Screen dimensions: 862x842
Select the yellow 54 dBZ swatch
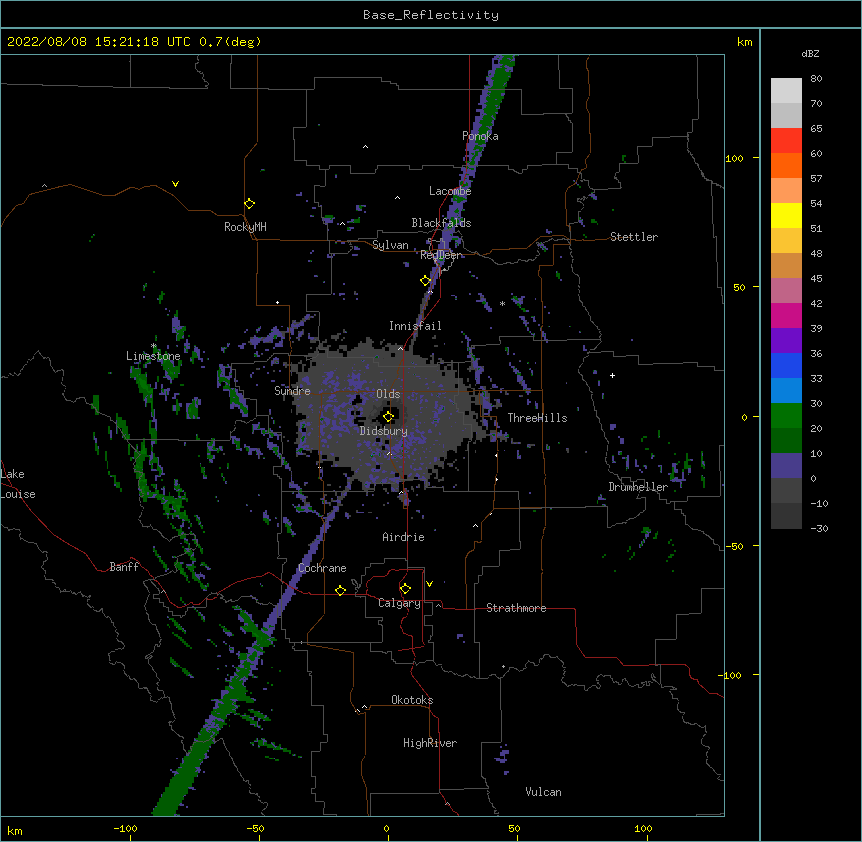point(786,215)
